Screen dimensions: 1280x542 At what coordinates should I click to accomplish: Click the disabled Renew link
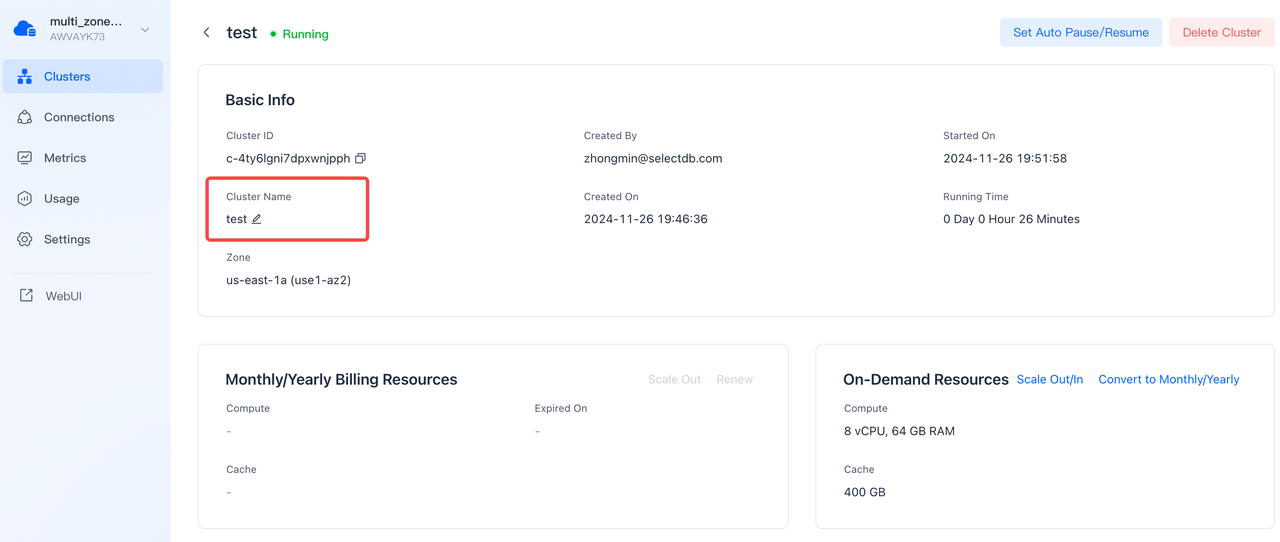pyautogui.click(x=734, y=380)
